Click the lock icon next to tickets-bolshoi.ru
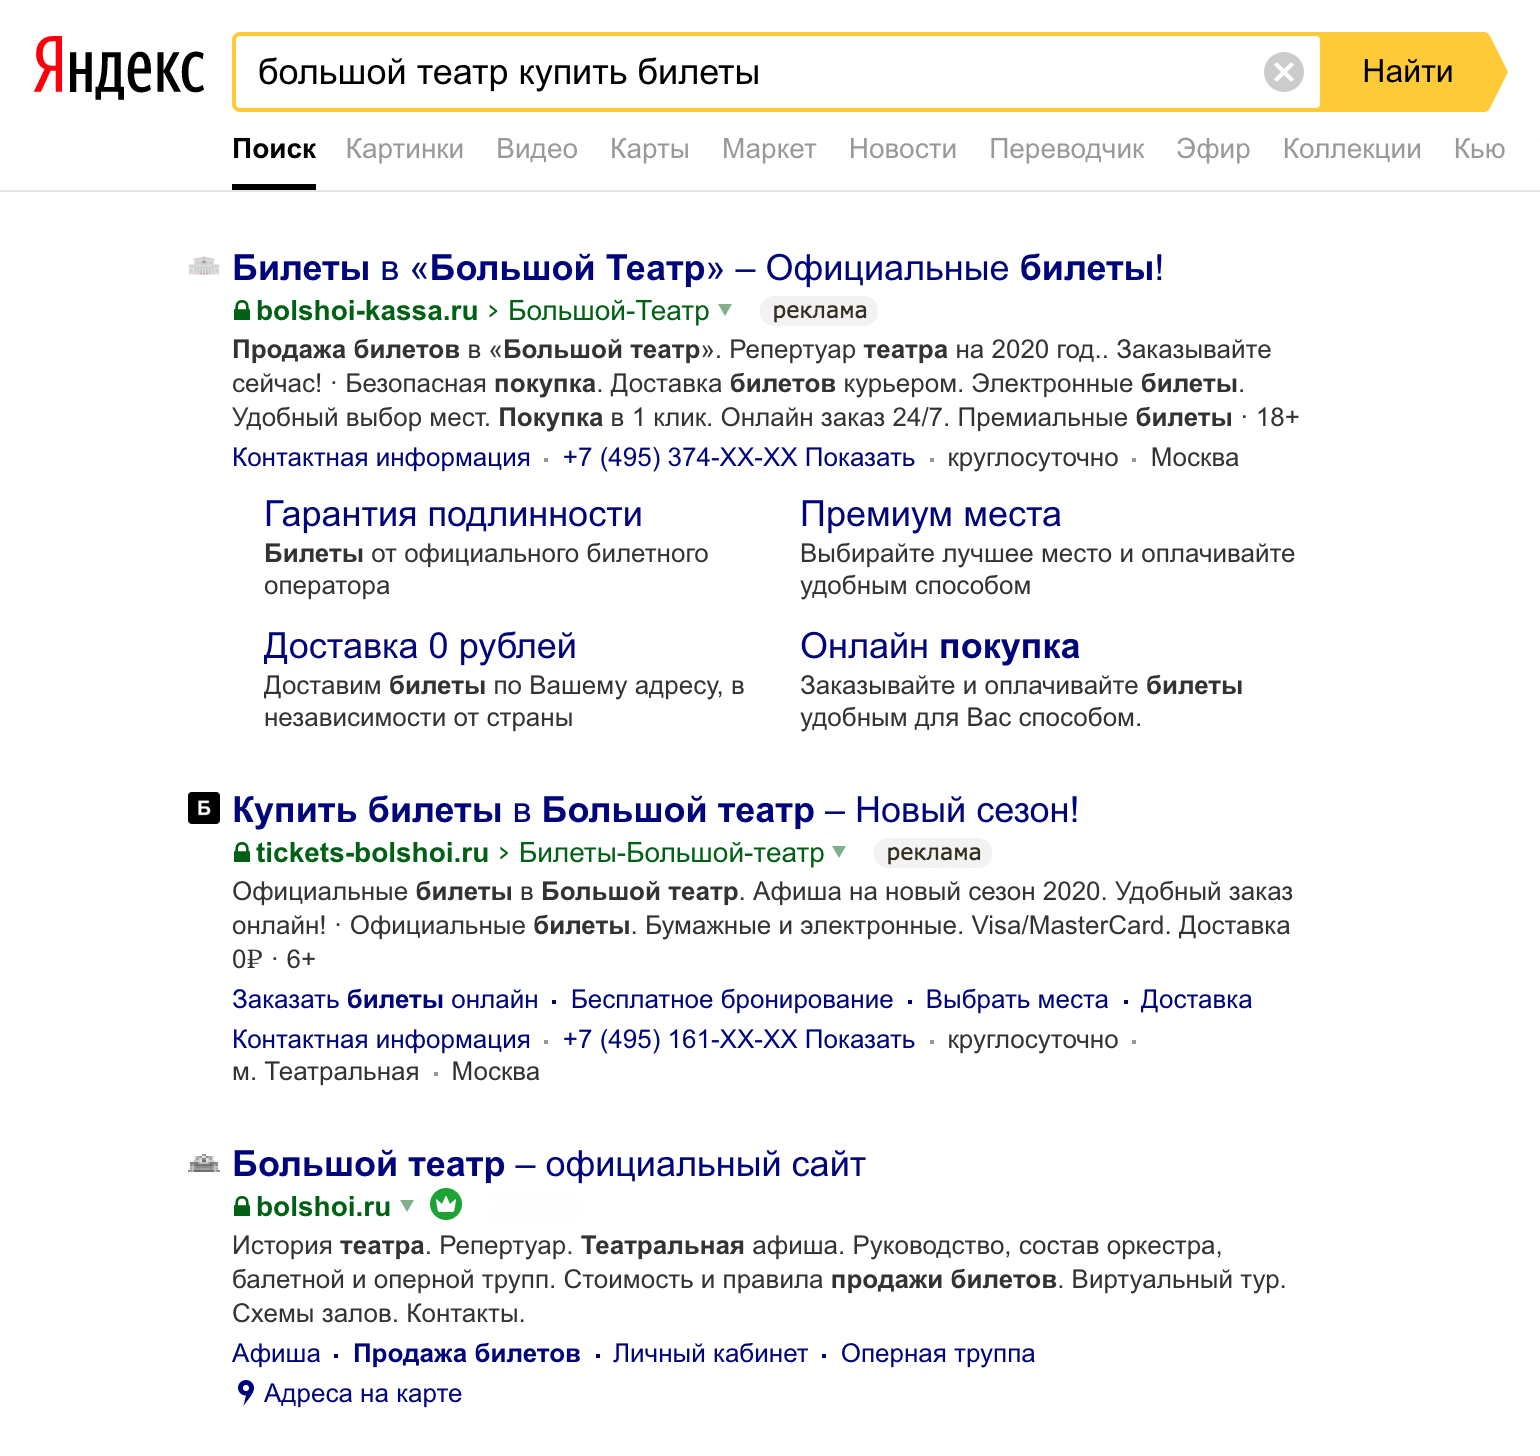 pyautogui.click(x=241, y=853)
